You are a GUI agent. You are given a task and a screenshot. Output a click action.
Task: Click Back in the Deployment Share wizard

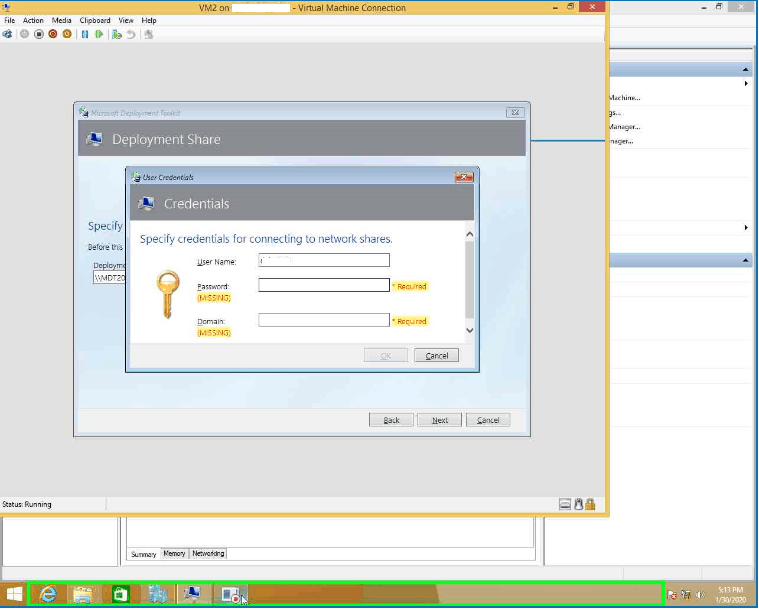click(x=391, y=420)
